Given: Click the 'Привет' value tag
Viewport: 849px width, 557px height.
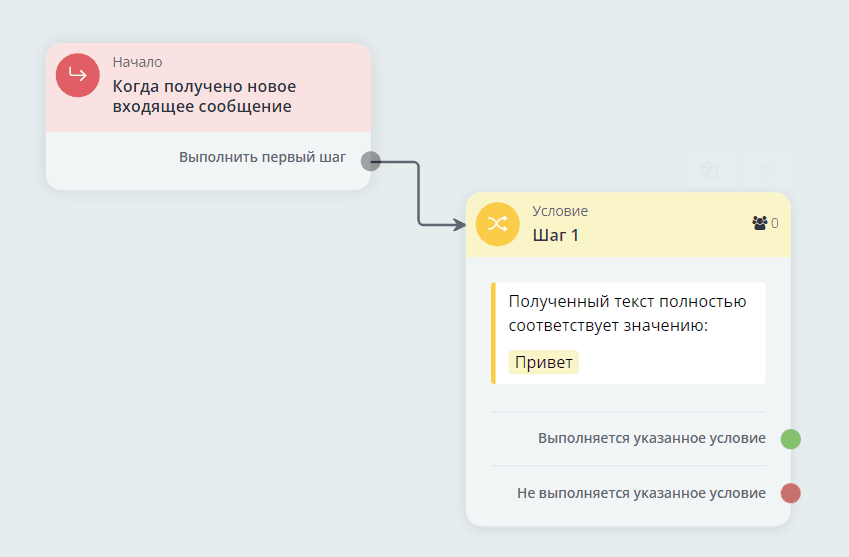Looking at the screenshot, I should (543, 362).
